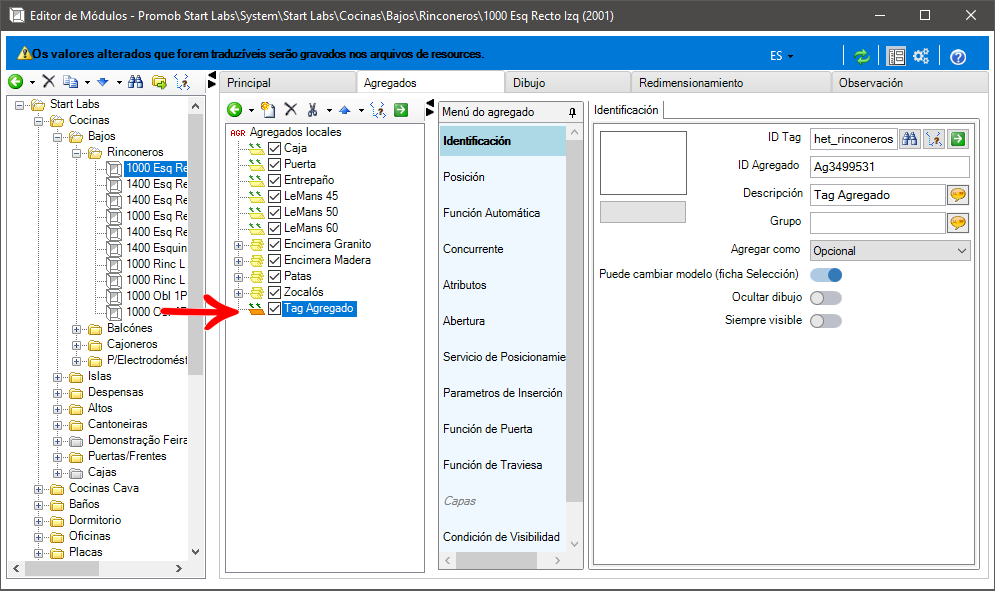Click module tree vertical scrollbar down arrow

pos(195,552)
